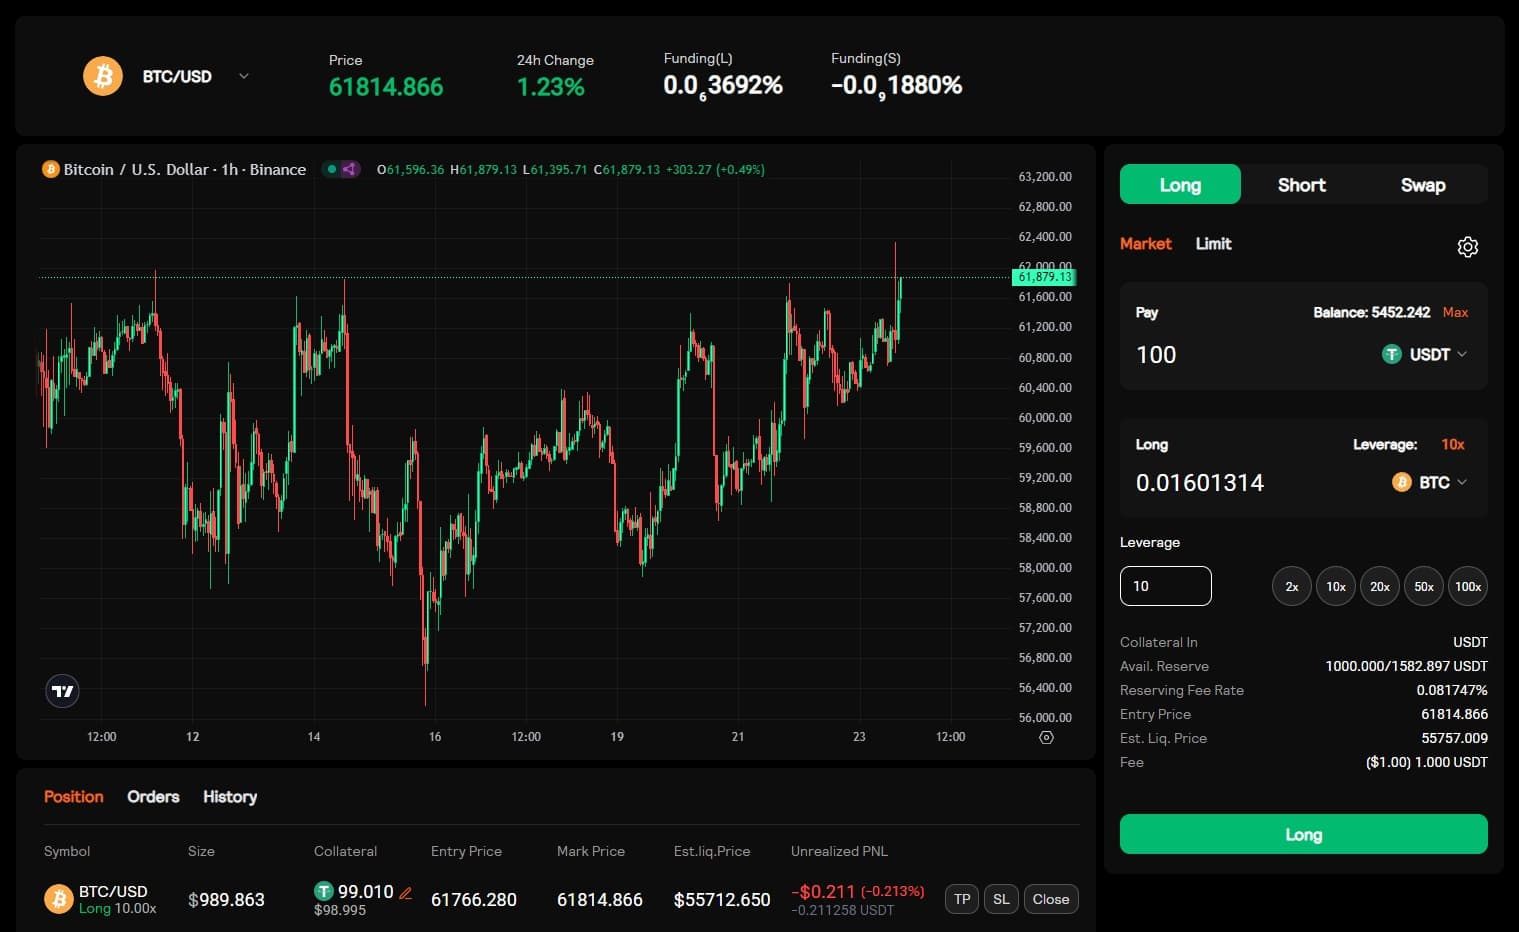Open chart settings icon below price axis
1519x932 pixels.
pos(1046,738)
